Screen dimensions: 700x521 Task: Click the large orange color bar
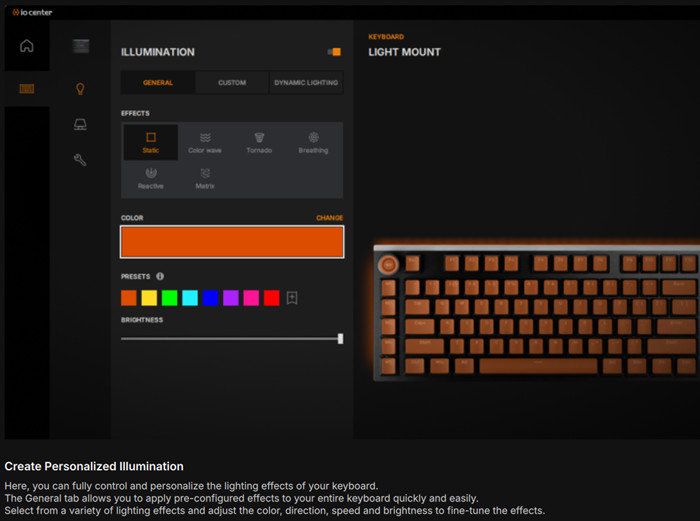[x=232, y=242]
